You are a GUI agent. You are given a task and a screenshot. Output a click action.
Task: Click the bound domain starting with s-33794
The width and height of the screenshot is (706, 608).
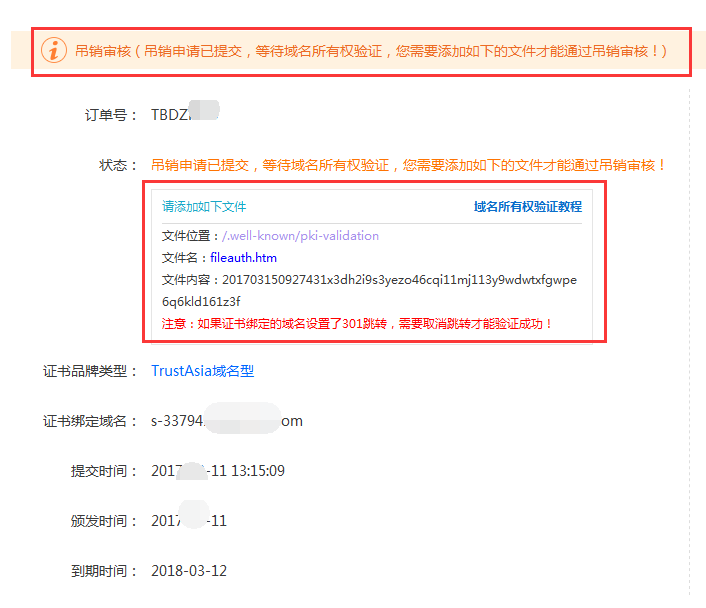(226, 421)
